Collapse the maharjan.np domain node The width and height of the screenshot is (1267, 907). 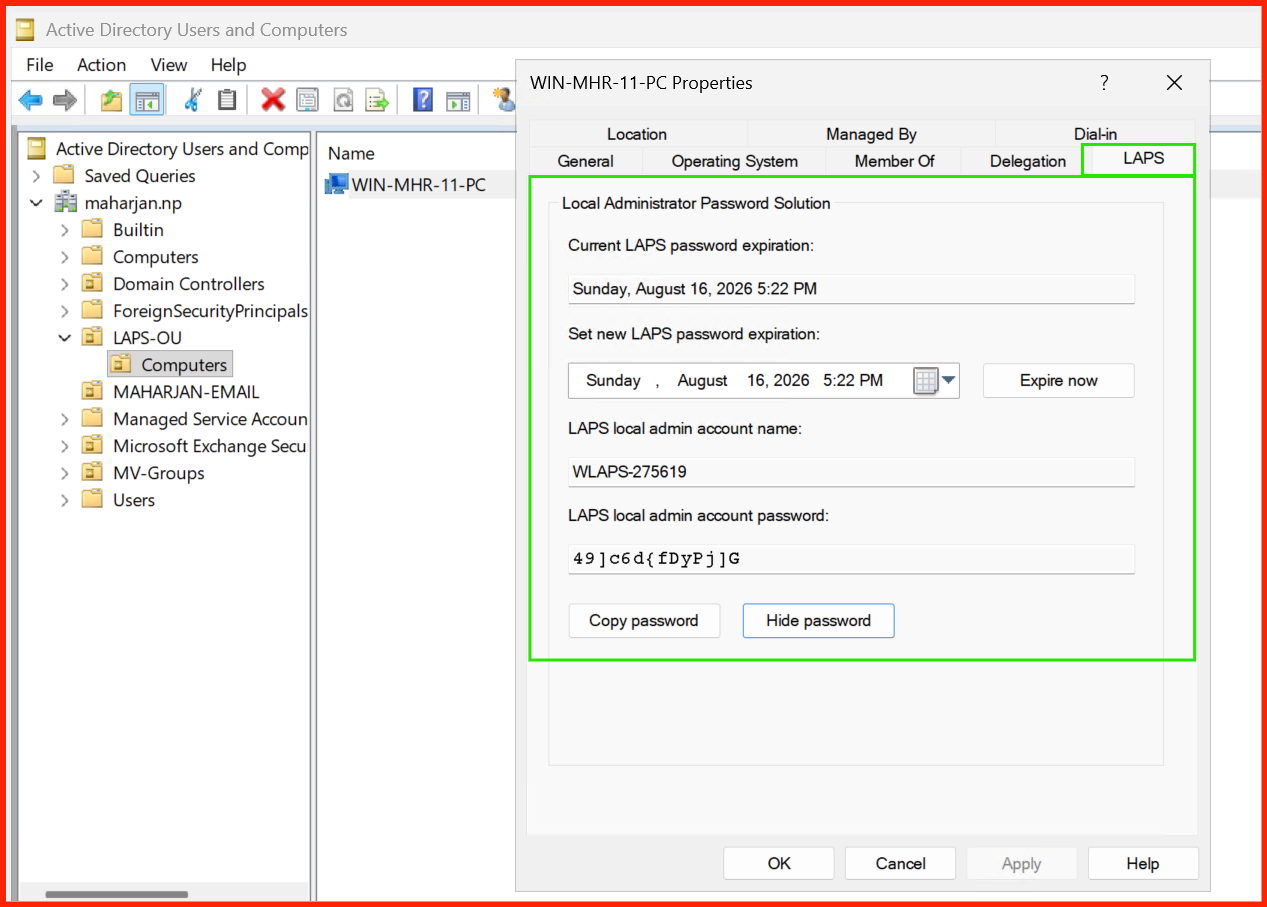[37, 203]
